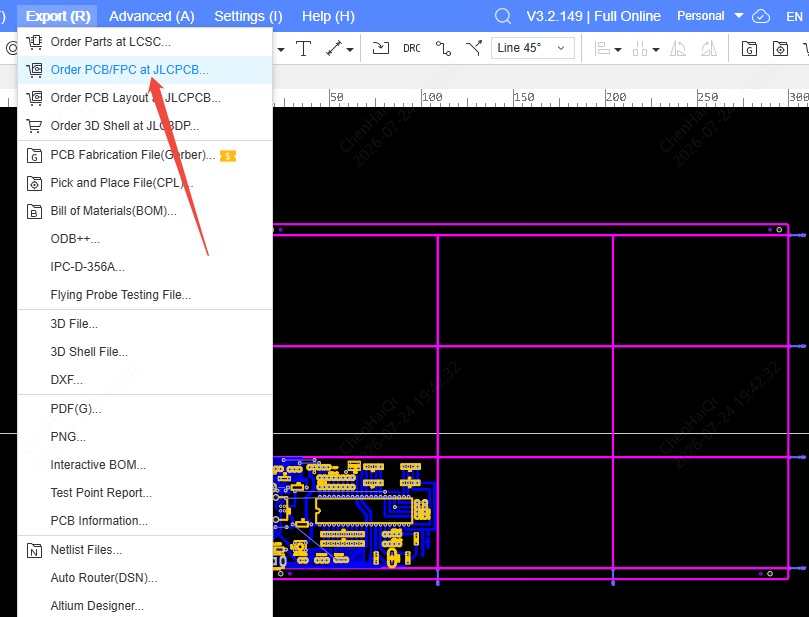The image size is (809, 617).
Task: Choose Order Parts at LCSC
Action: pos(145,42)
